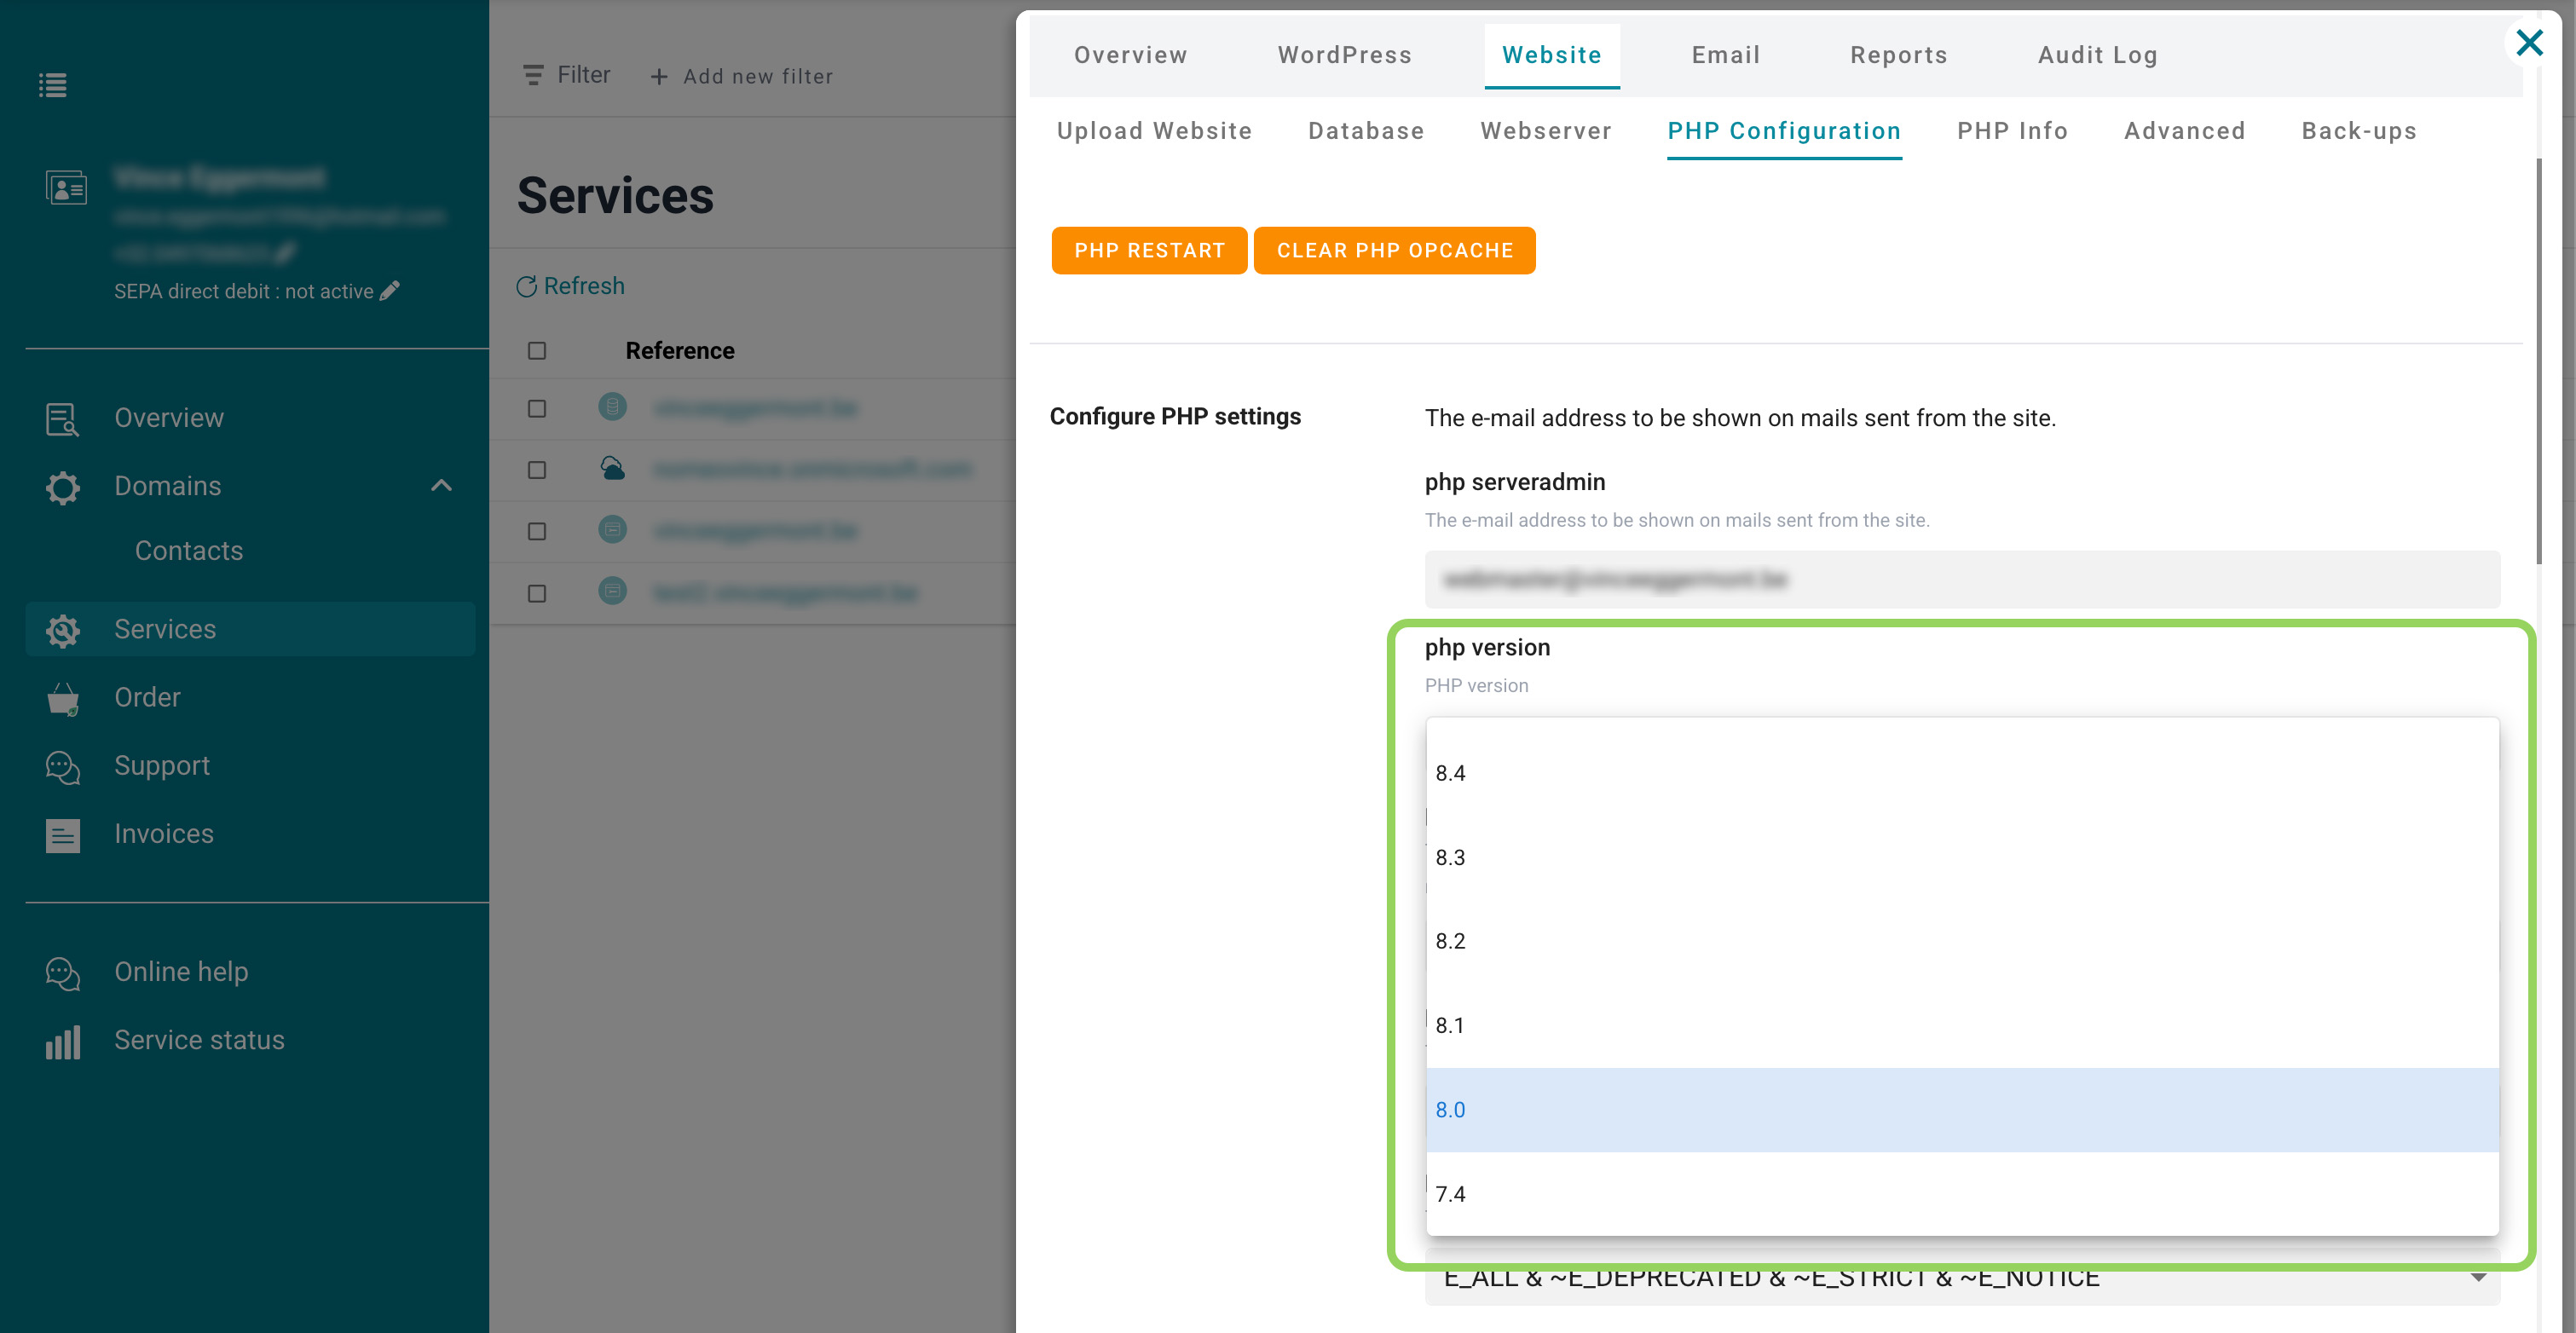Open the customer profile card icon
Viewport: 2576px width, 1333px height.
pyautogui.click(x=66, y=187)
